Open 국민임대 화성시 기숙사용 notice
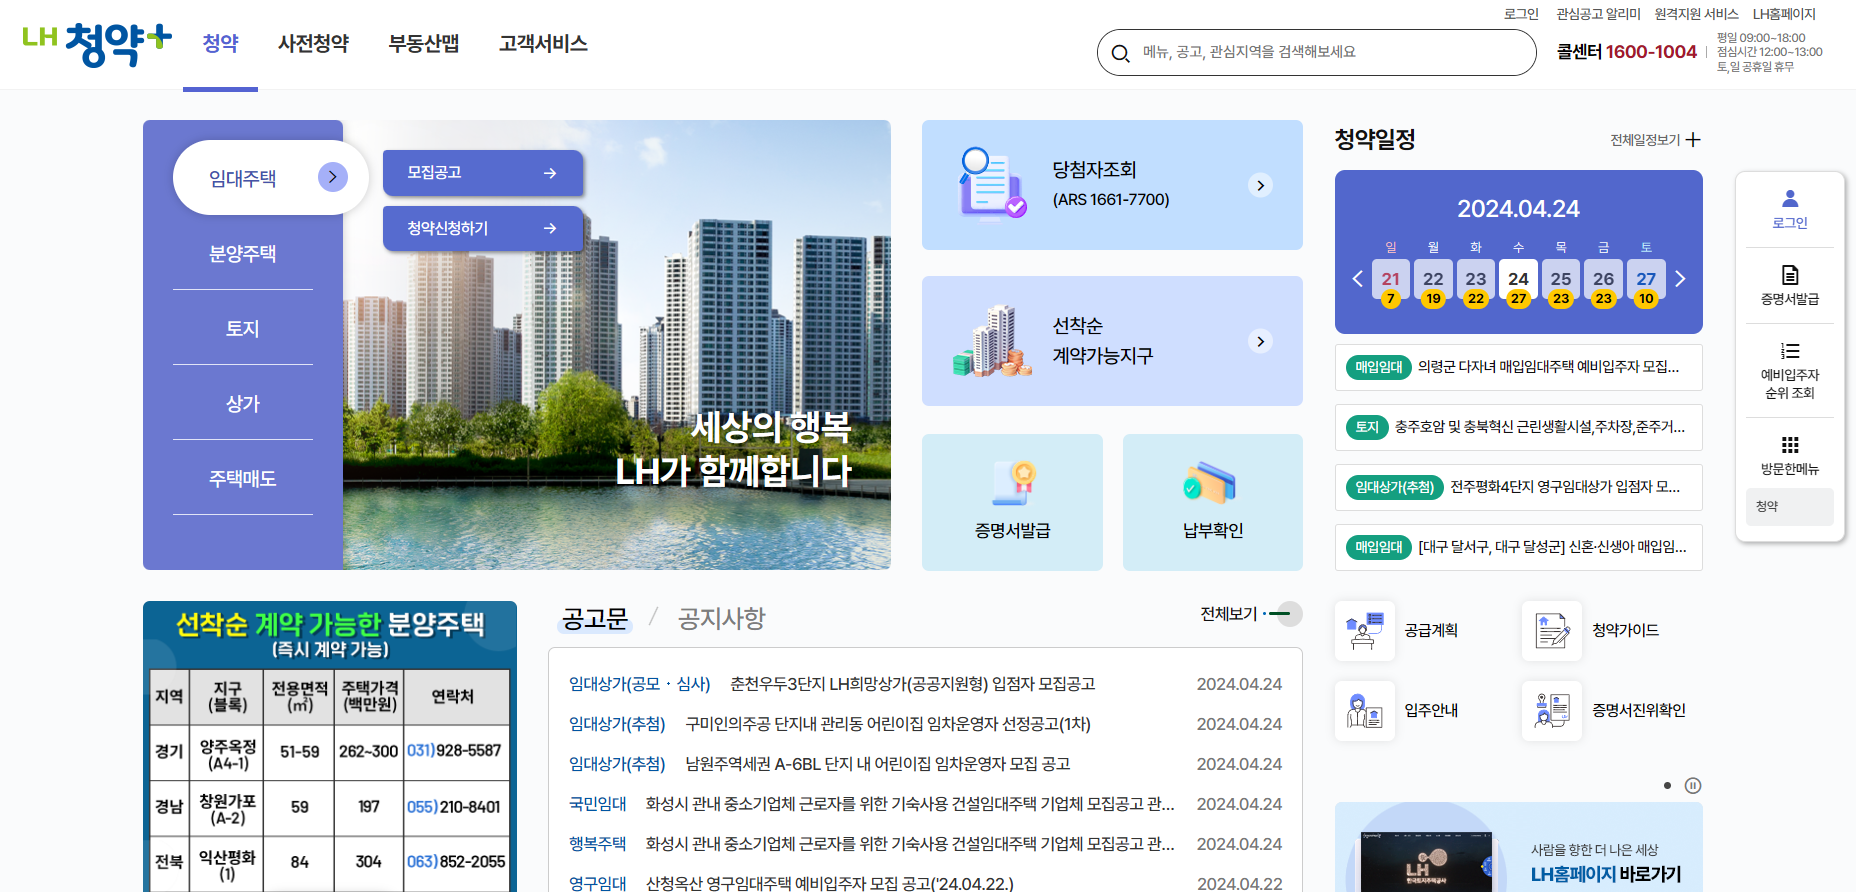The image size is (1856, 892). [910, 804]
